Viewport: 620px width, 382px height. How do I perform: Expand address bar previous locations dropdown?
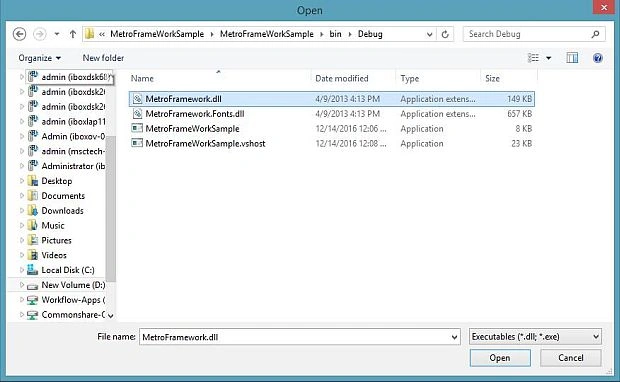click(429, 34)
